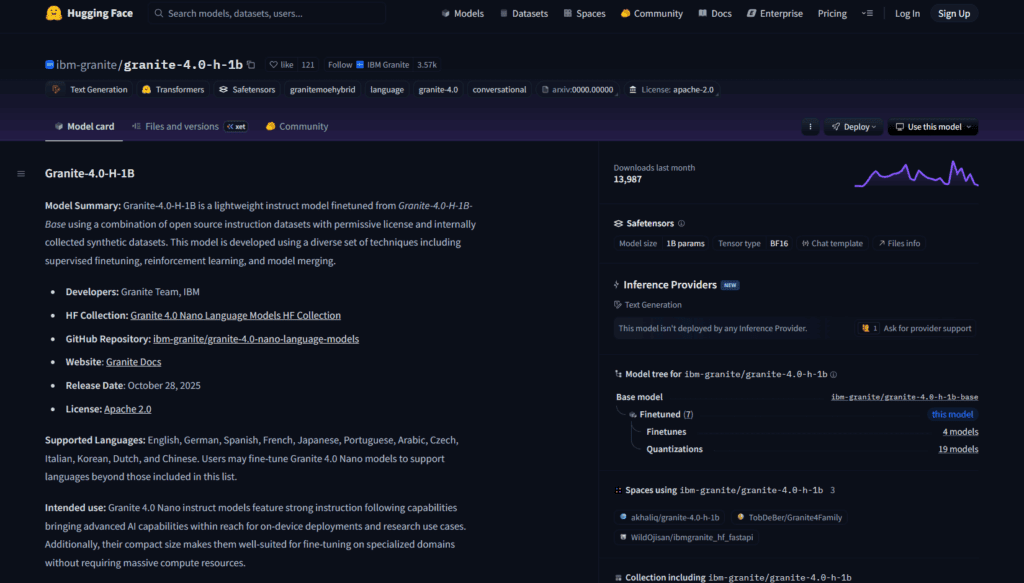Open the Deploy dropdown
The width and height of the screenshot is (1024, 583).
854,127
